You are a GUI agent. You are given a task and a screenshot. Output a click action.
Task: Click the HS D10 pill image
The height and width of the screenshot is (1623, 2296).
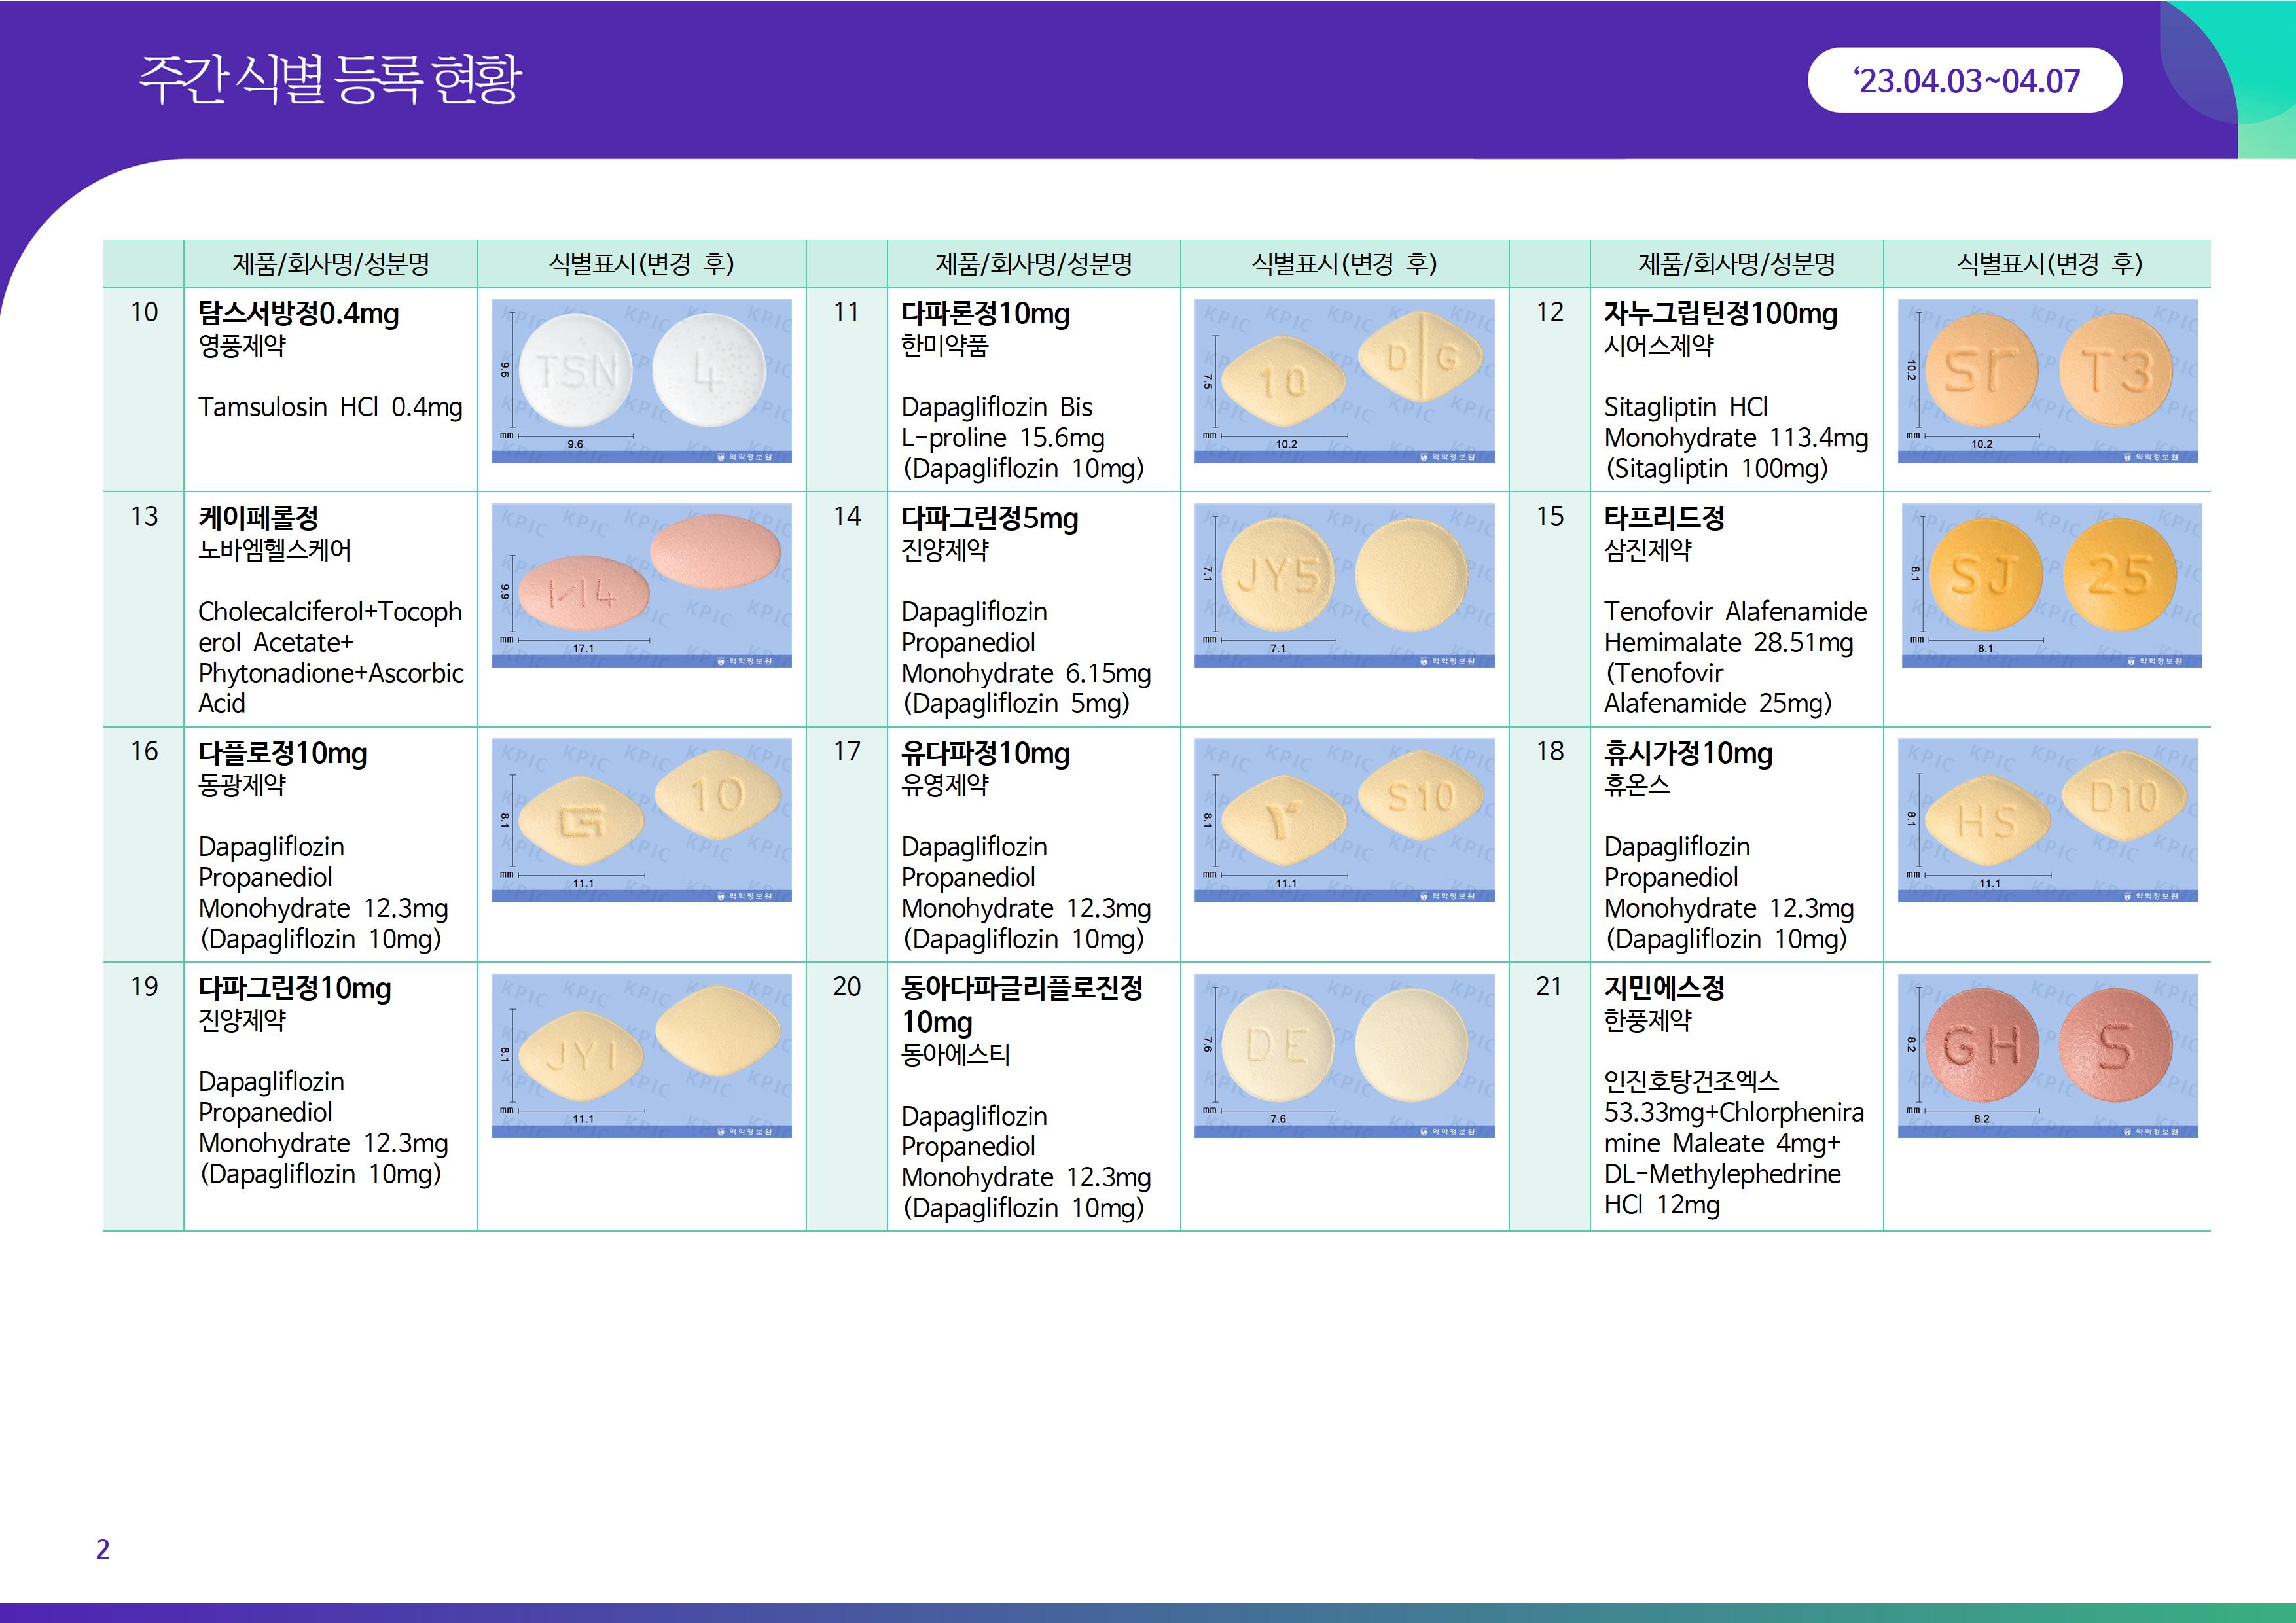[x=2047, y=820]
